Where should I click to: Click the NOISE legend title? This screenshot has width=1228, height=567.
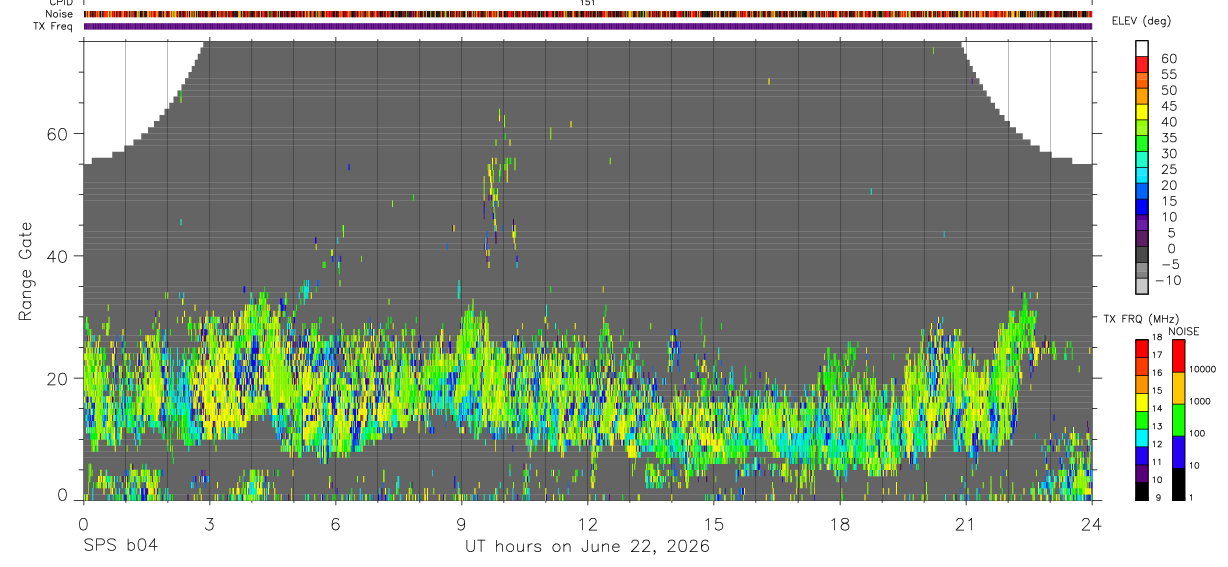click(1183, 331)
